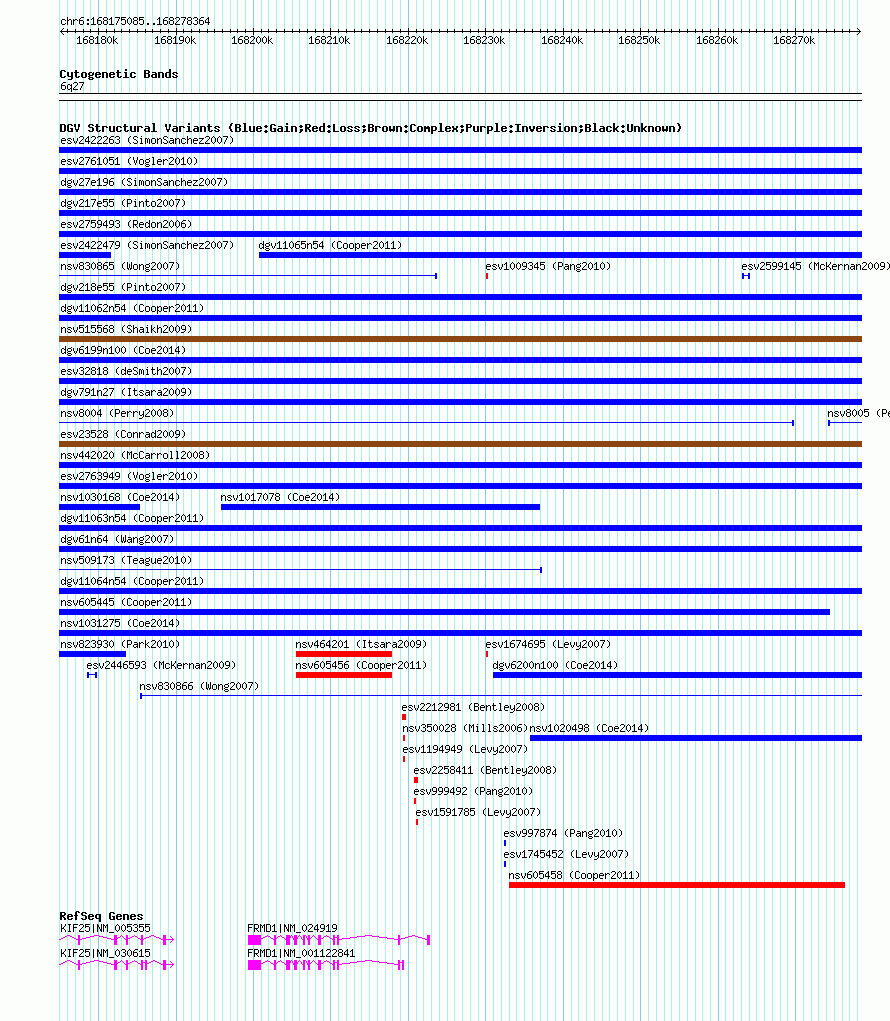Select nsv605458 (Cooper2011) loss label
This screenshot has height=1021, width=890.
(574, 875)
